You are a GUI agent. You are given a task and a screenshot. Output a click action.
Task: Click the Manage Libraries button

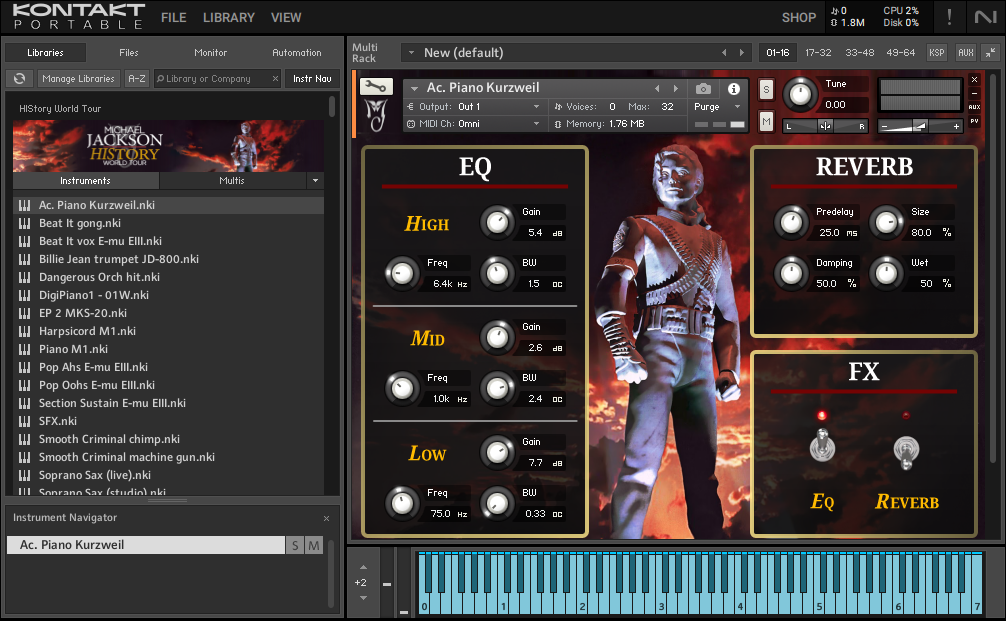pyautogui.click(x=78, y=78)
